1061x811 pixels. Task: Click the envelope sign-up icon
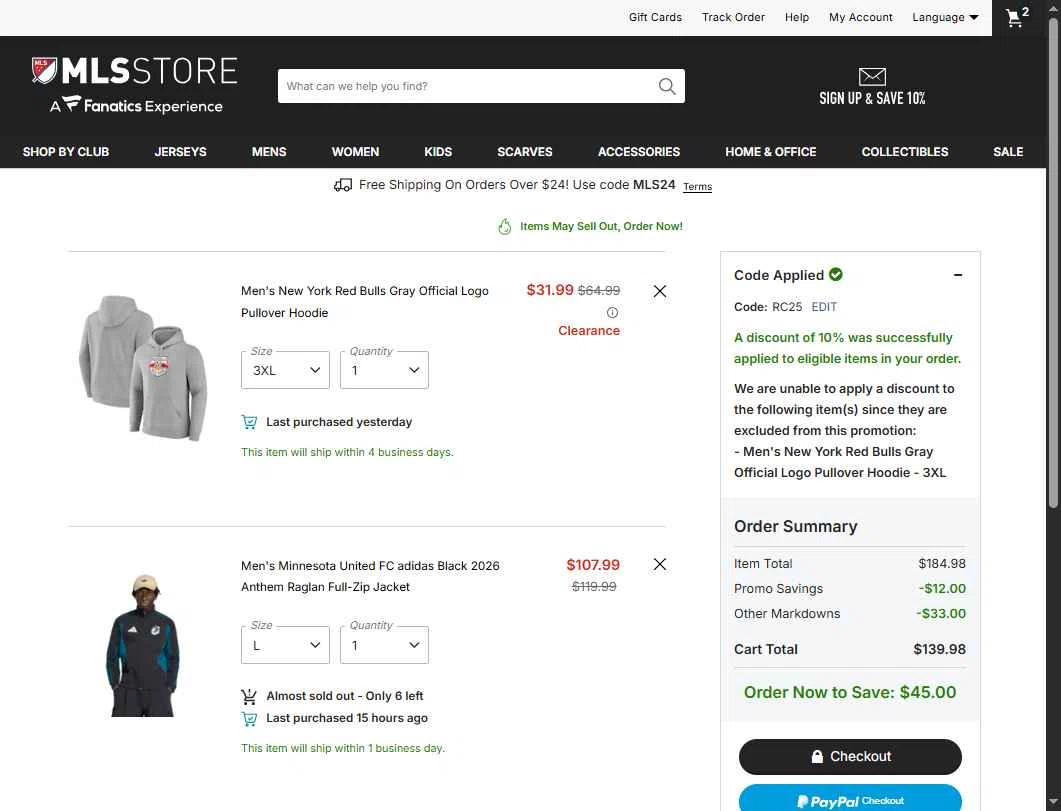click(x=872, y=76)
